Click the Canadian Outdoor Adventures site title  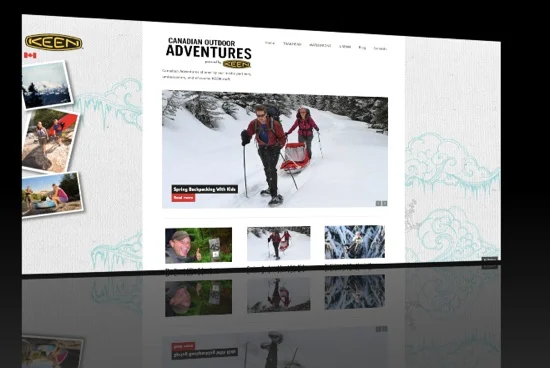click(209, 48)
